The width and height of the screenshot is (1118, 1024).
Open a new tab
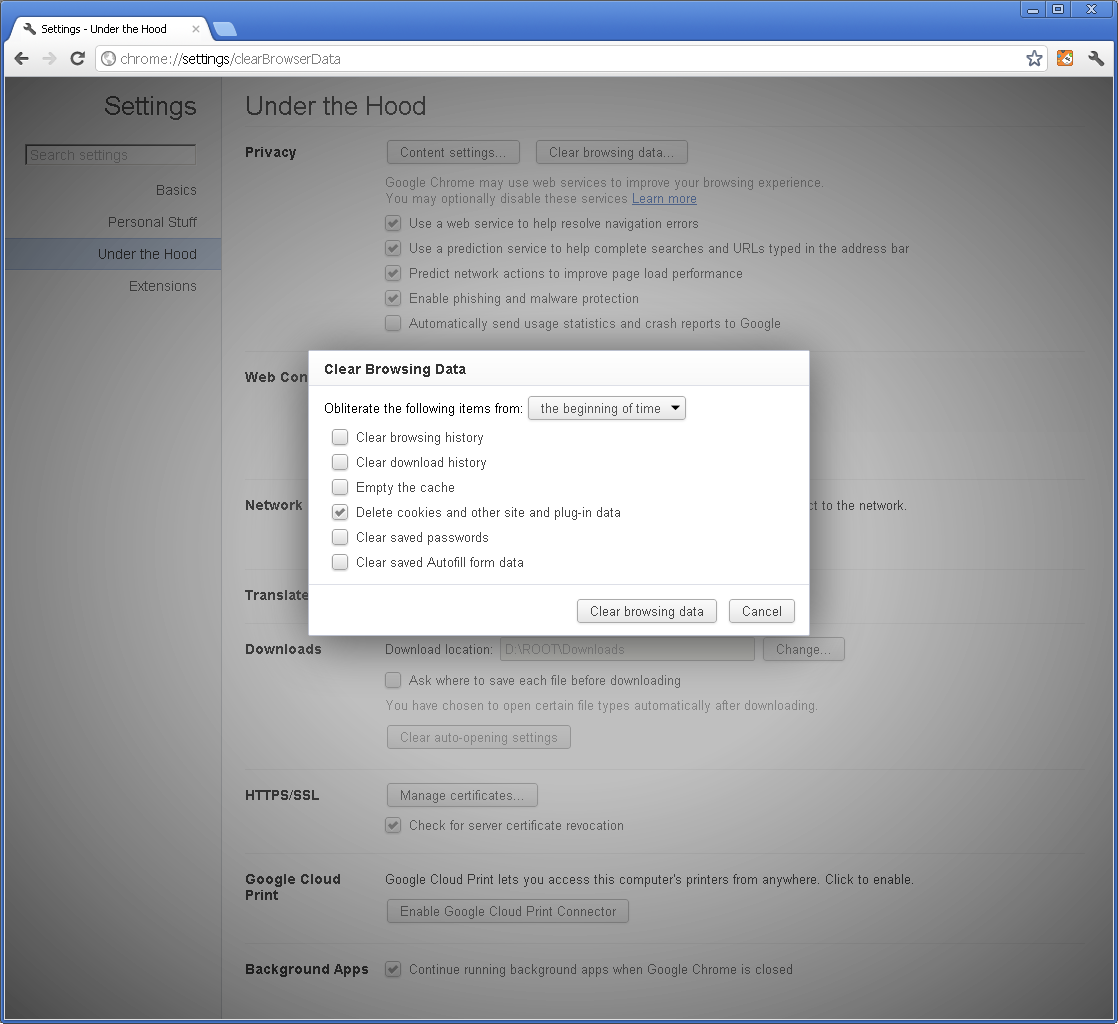tap(225, 29)
